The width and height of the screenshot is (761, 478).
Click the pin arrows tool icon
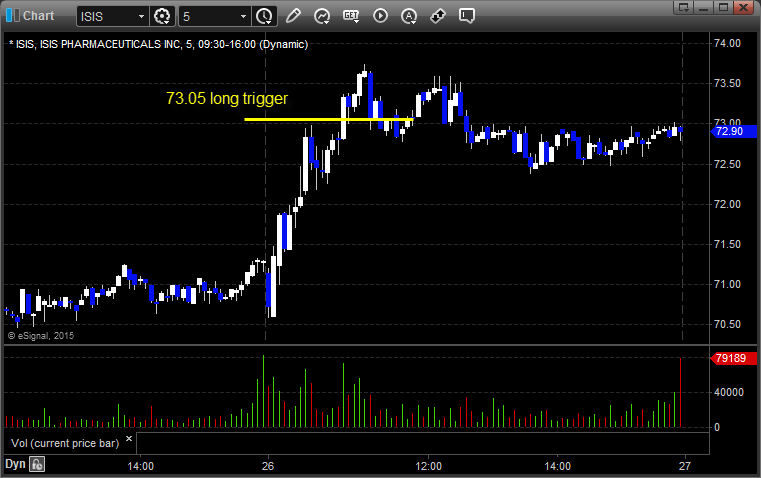click(438, 16)
